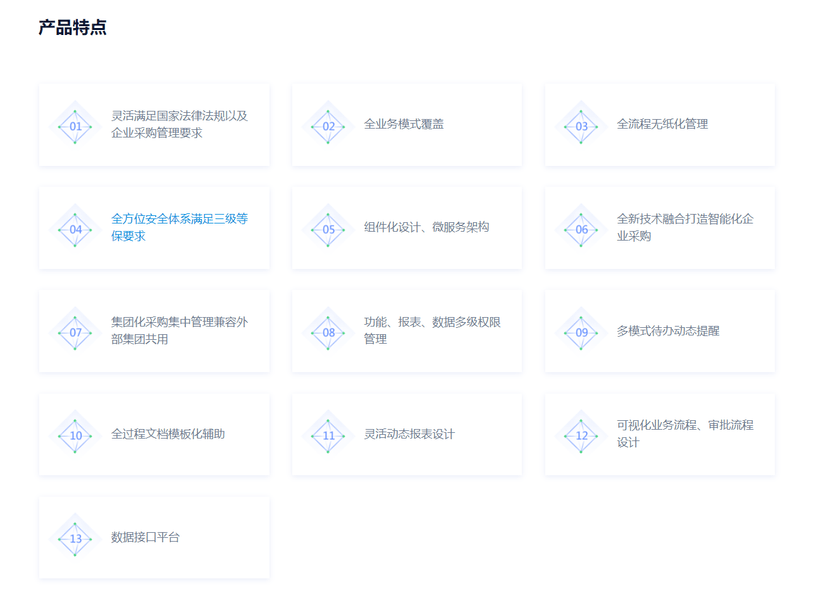Click the diamond icon numbered 07
This screenshot has width=828, height=607.
(75, 332)
